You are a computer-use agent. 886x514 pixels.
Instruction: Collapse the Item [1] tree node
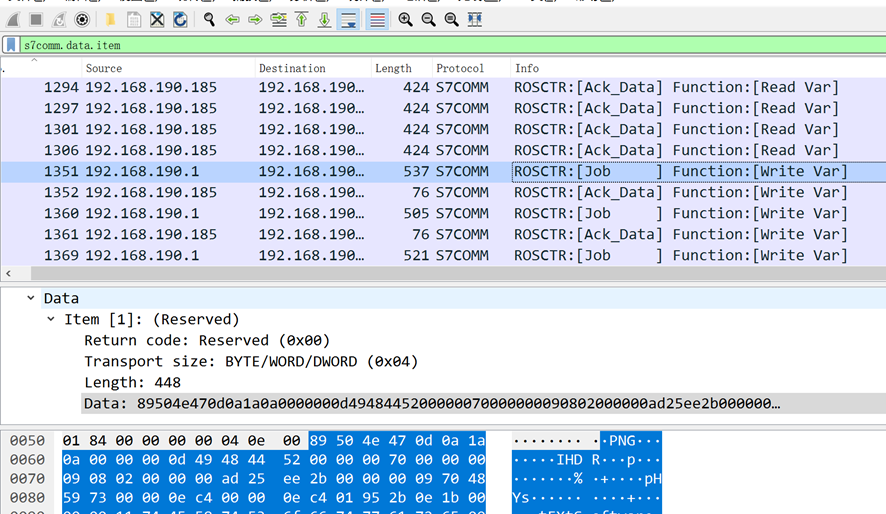pos(52,320)
